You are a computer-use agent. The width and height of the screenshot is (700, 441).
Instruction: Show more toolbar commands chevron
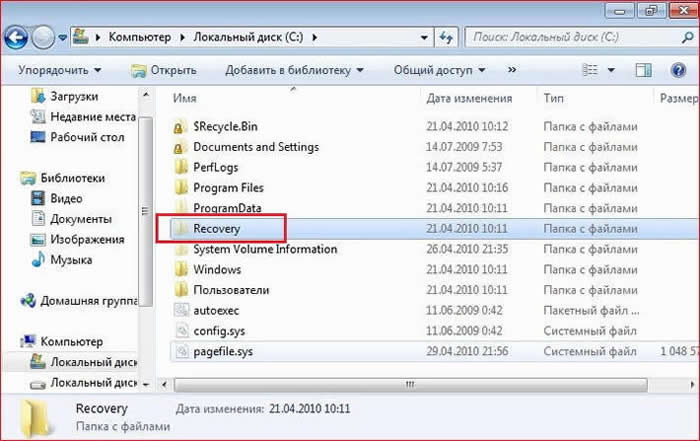(x=512, y=70)
